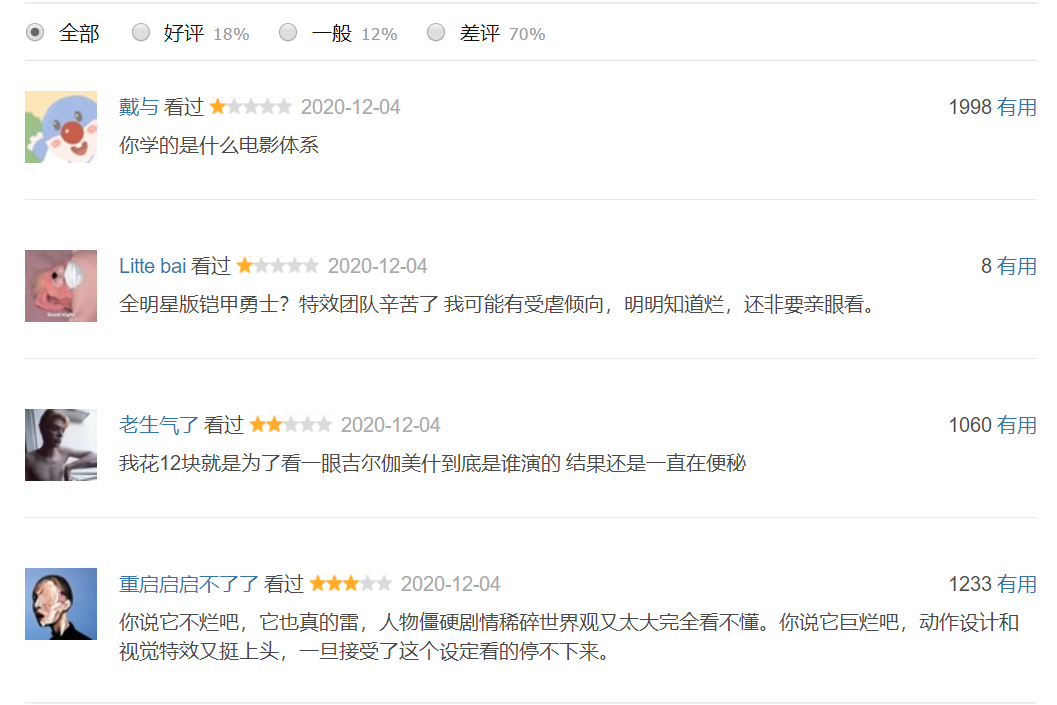Select the 全部 radio button

[35, 32]
